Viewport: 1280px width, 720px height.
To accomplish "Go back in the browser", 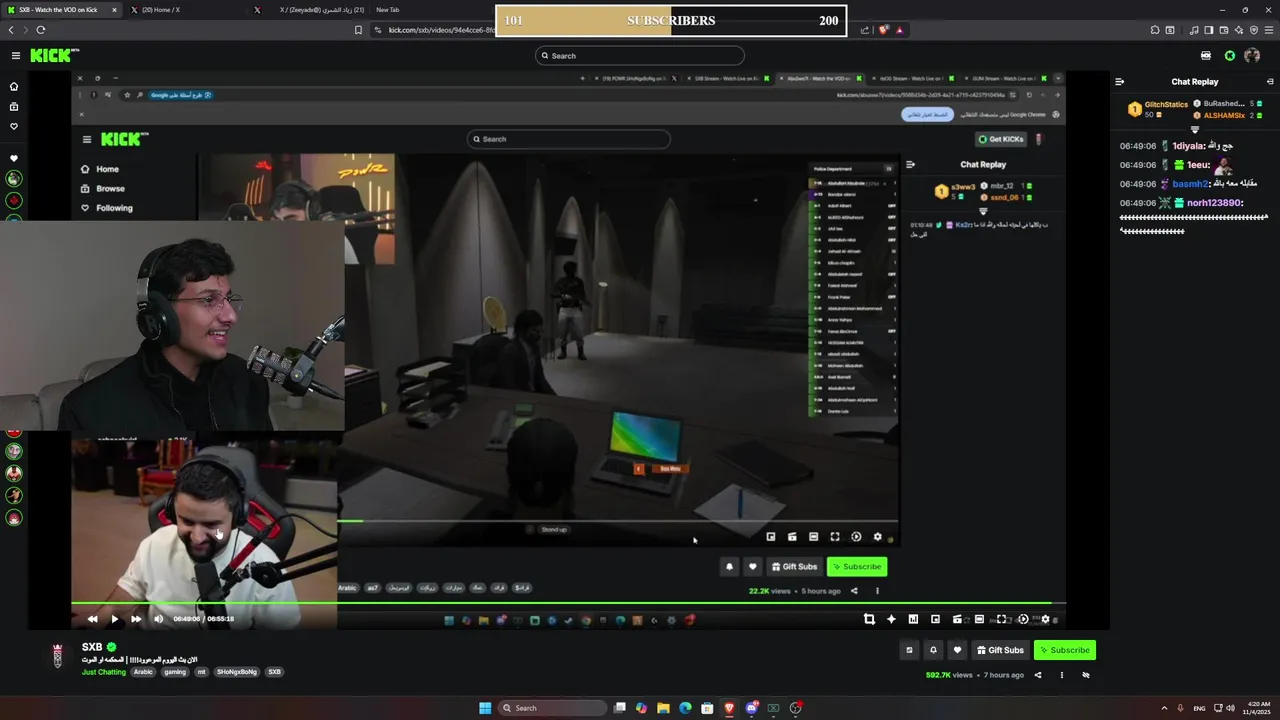I will coord(11,30).
